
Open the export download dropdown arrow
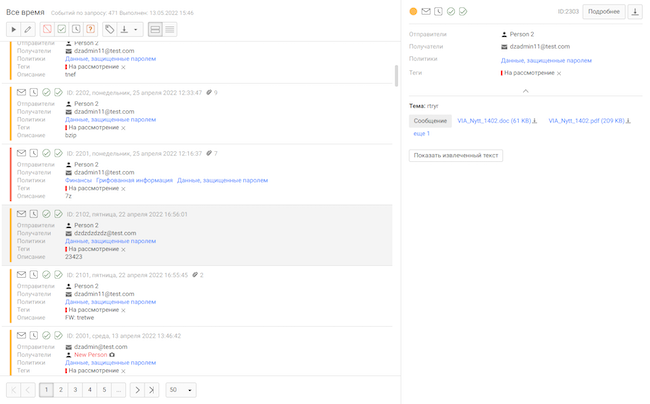coord(136,30)
